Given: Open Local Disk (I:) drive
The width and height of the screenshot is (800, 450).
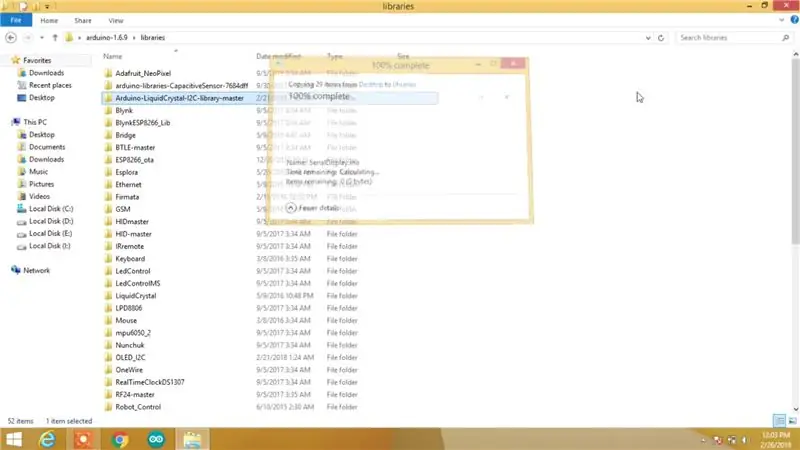Looking at the screenshot, I should (x=49, y=245).
